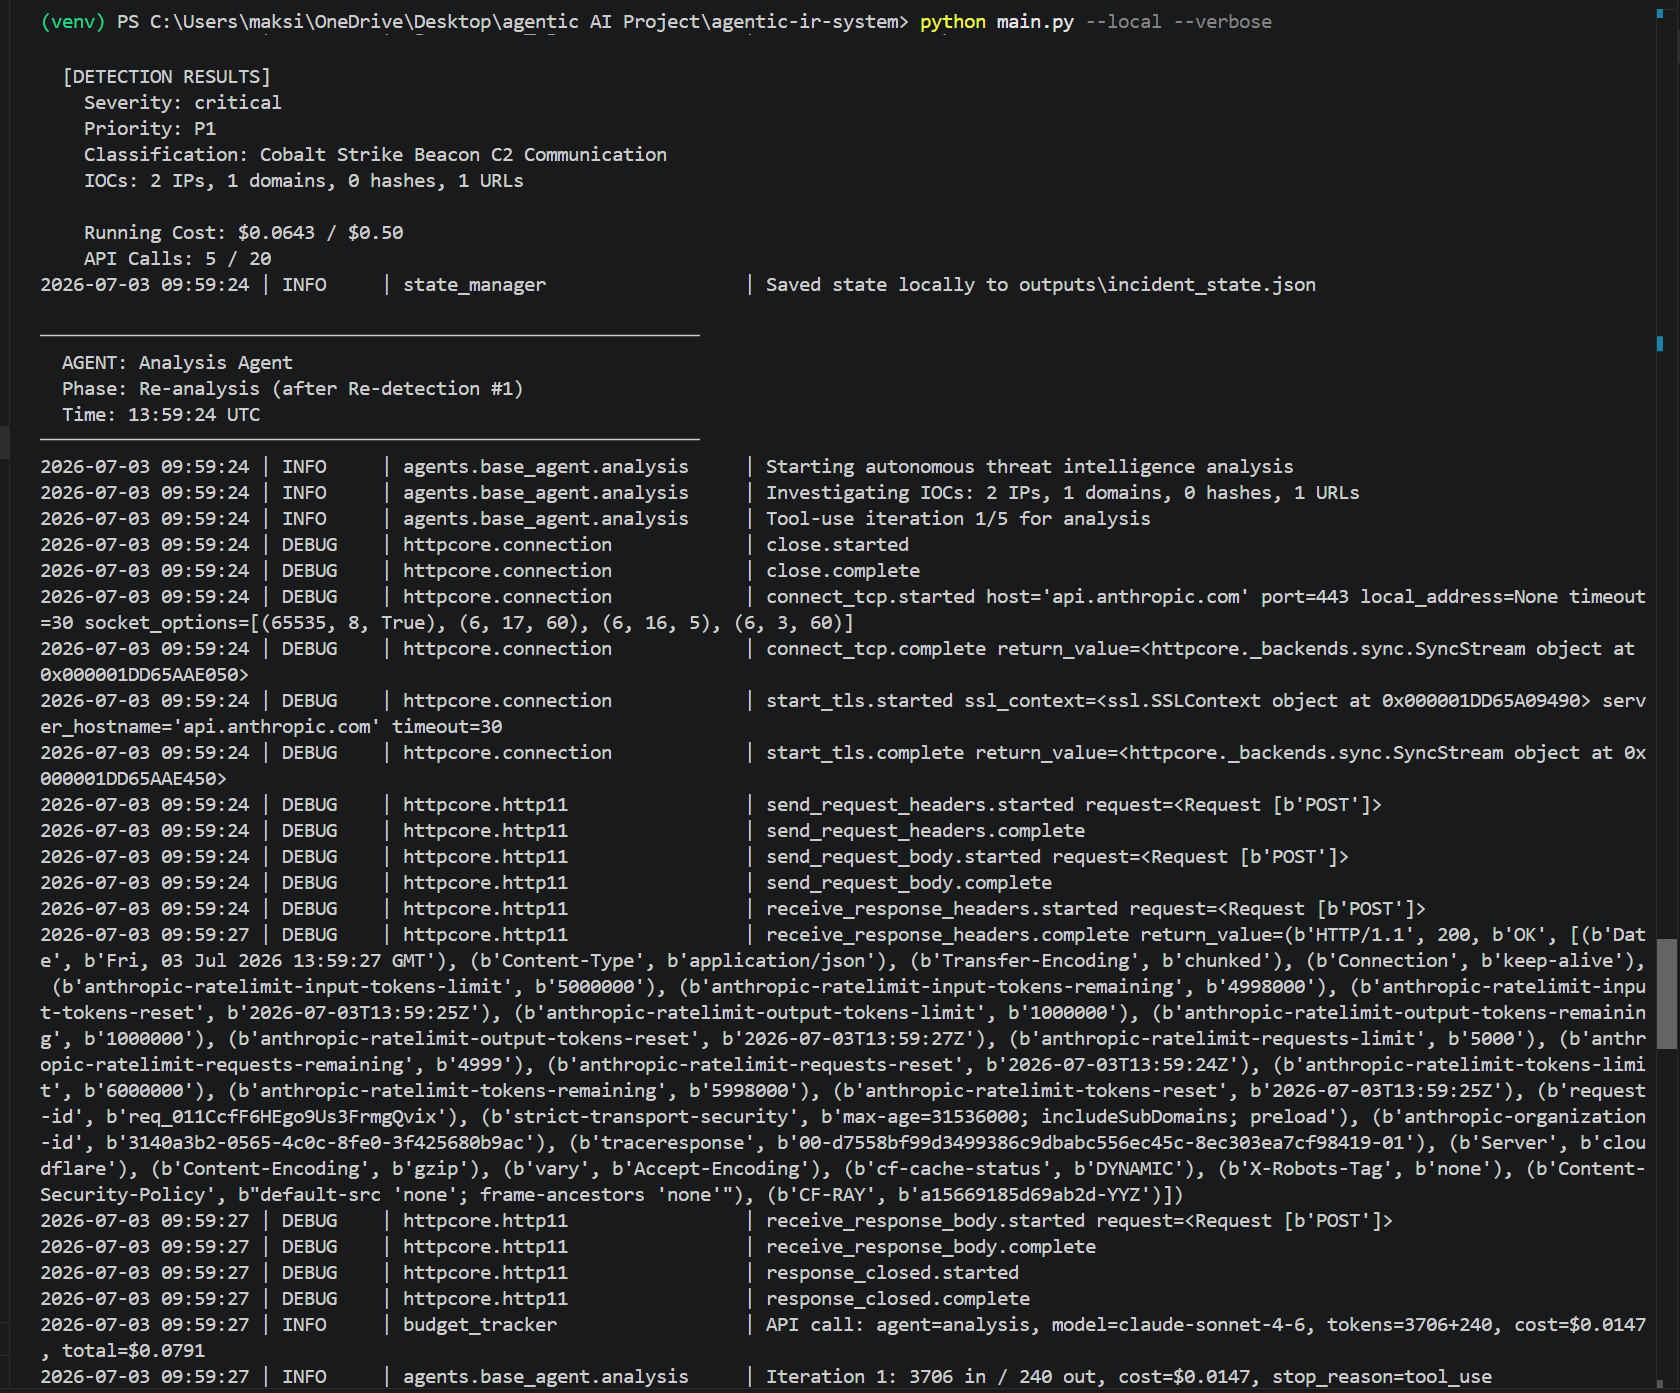This screenshot has height=1393, width=1680.
Task: Click main.py in the command line
Action: 1035,22
